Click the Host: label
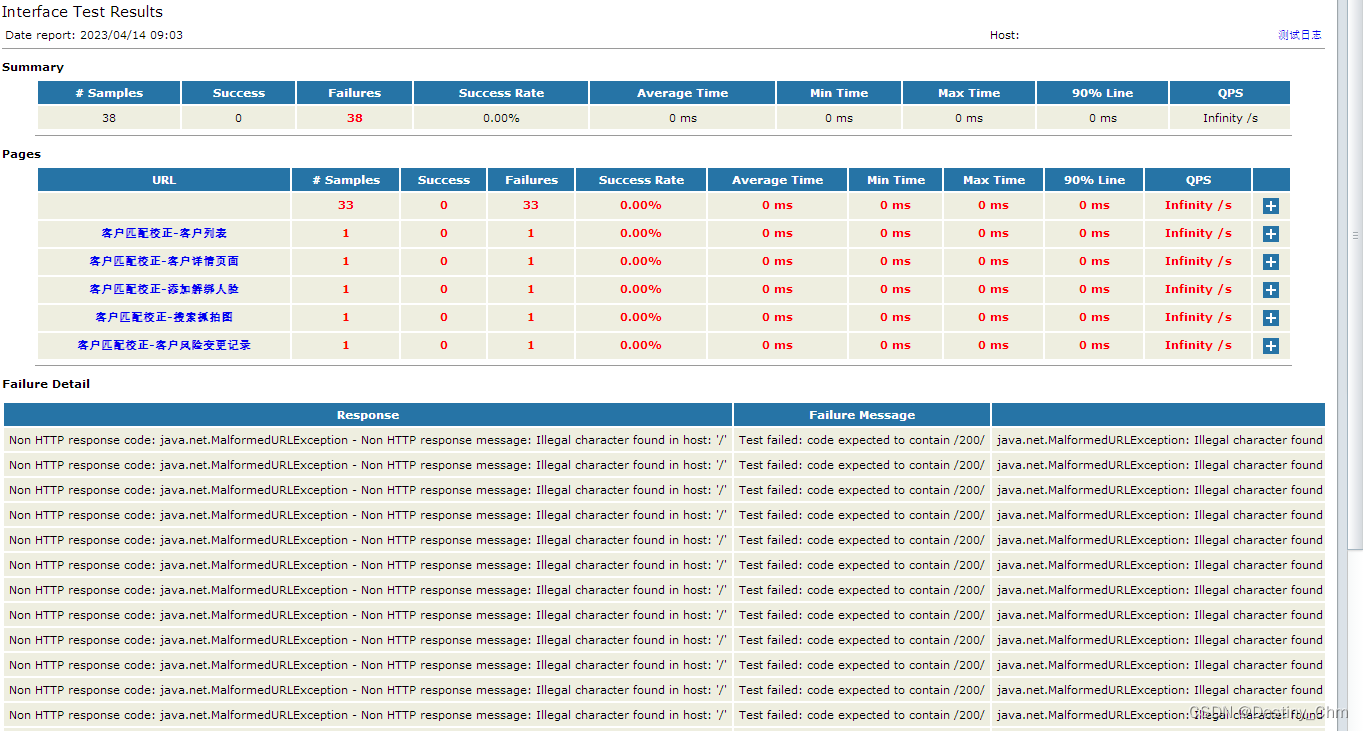1363x731 pixels. 1004,35
